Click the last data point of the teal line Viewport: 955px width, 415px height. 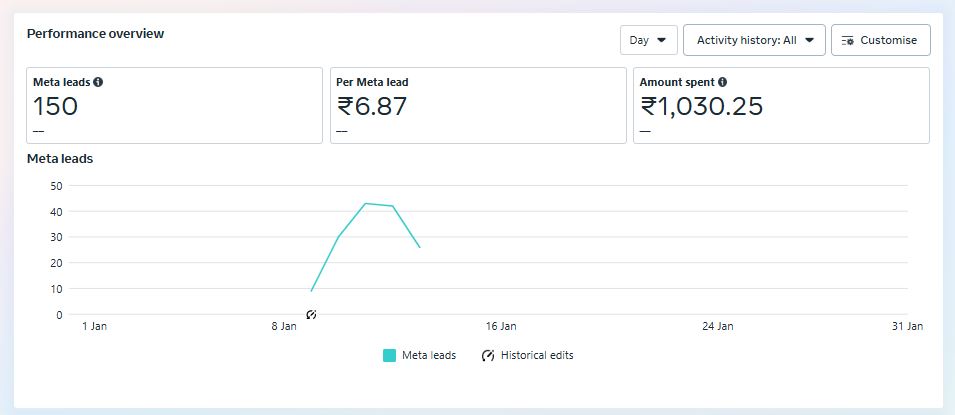pos(420,247)
